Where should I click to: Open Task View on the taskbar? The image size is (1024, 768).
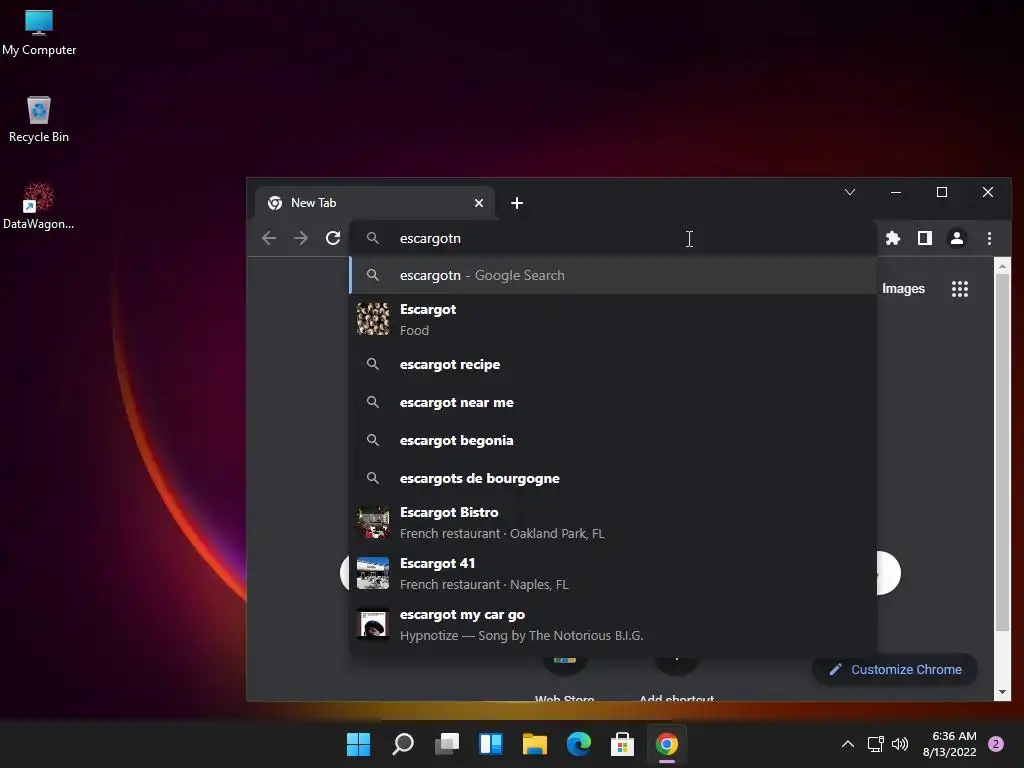pyautogui.click(x=447, y=744)
